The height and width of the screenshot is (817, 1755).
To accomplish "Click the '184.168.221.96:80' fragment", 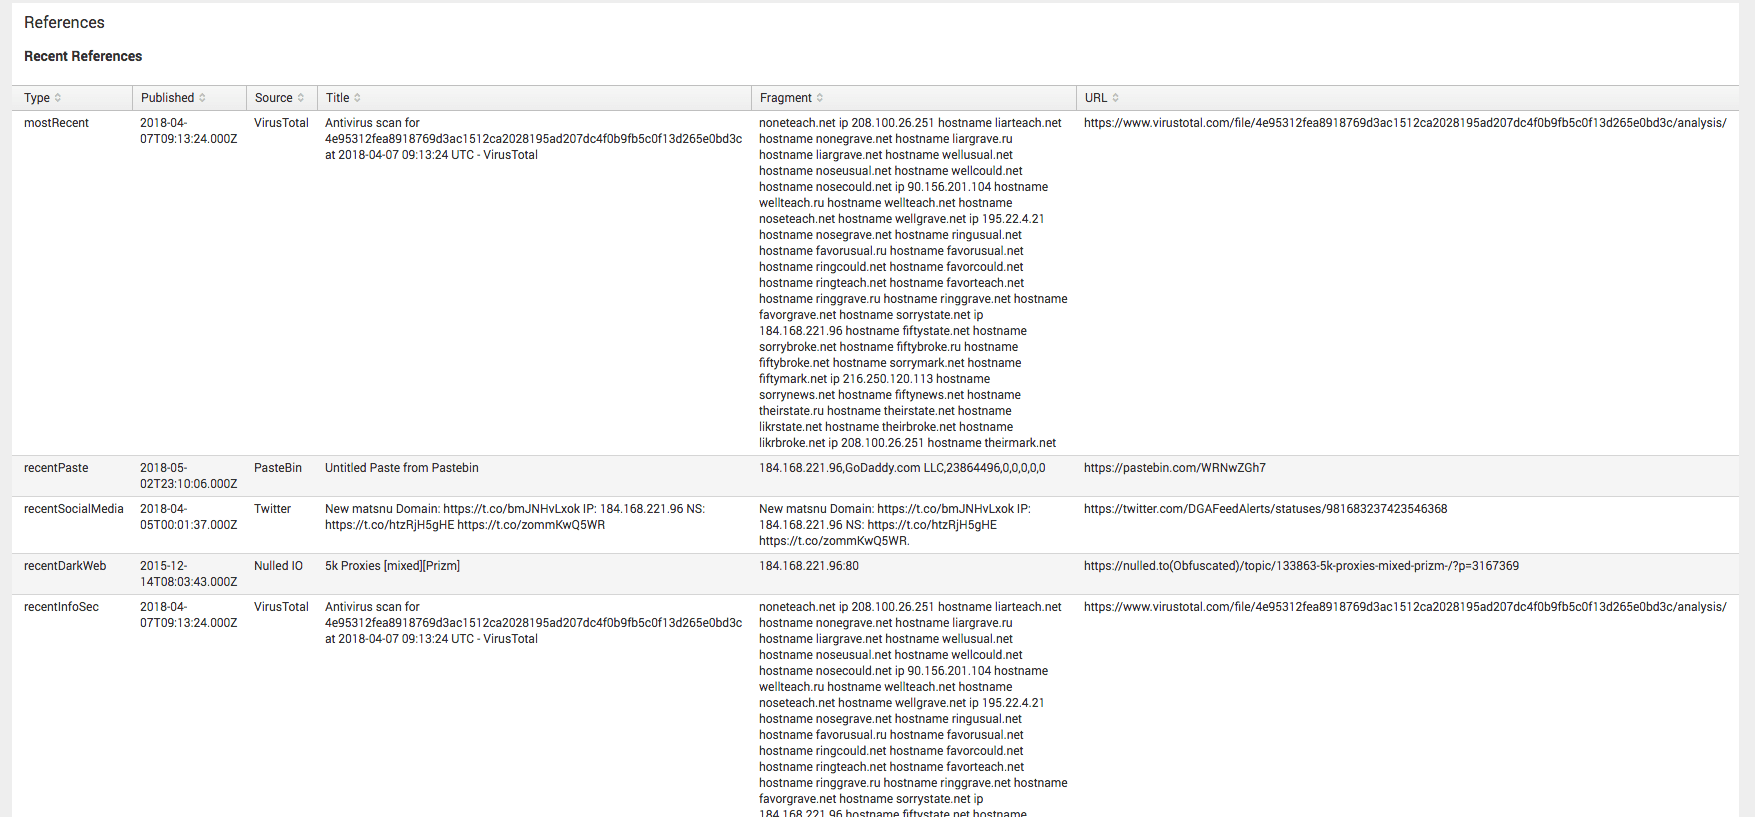I will coord(809,566).
